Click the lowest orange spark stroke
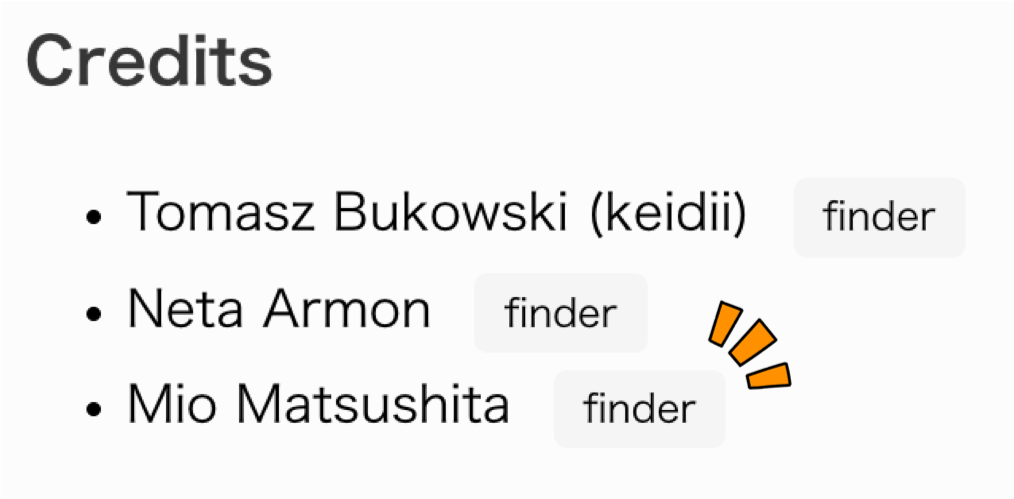The image size is (1014, 499). coord(770,374)
